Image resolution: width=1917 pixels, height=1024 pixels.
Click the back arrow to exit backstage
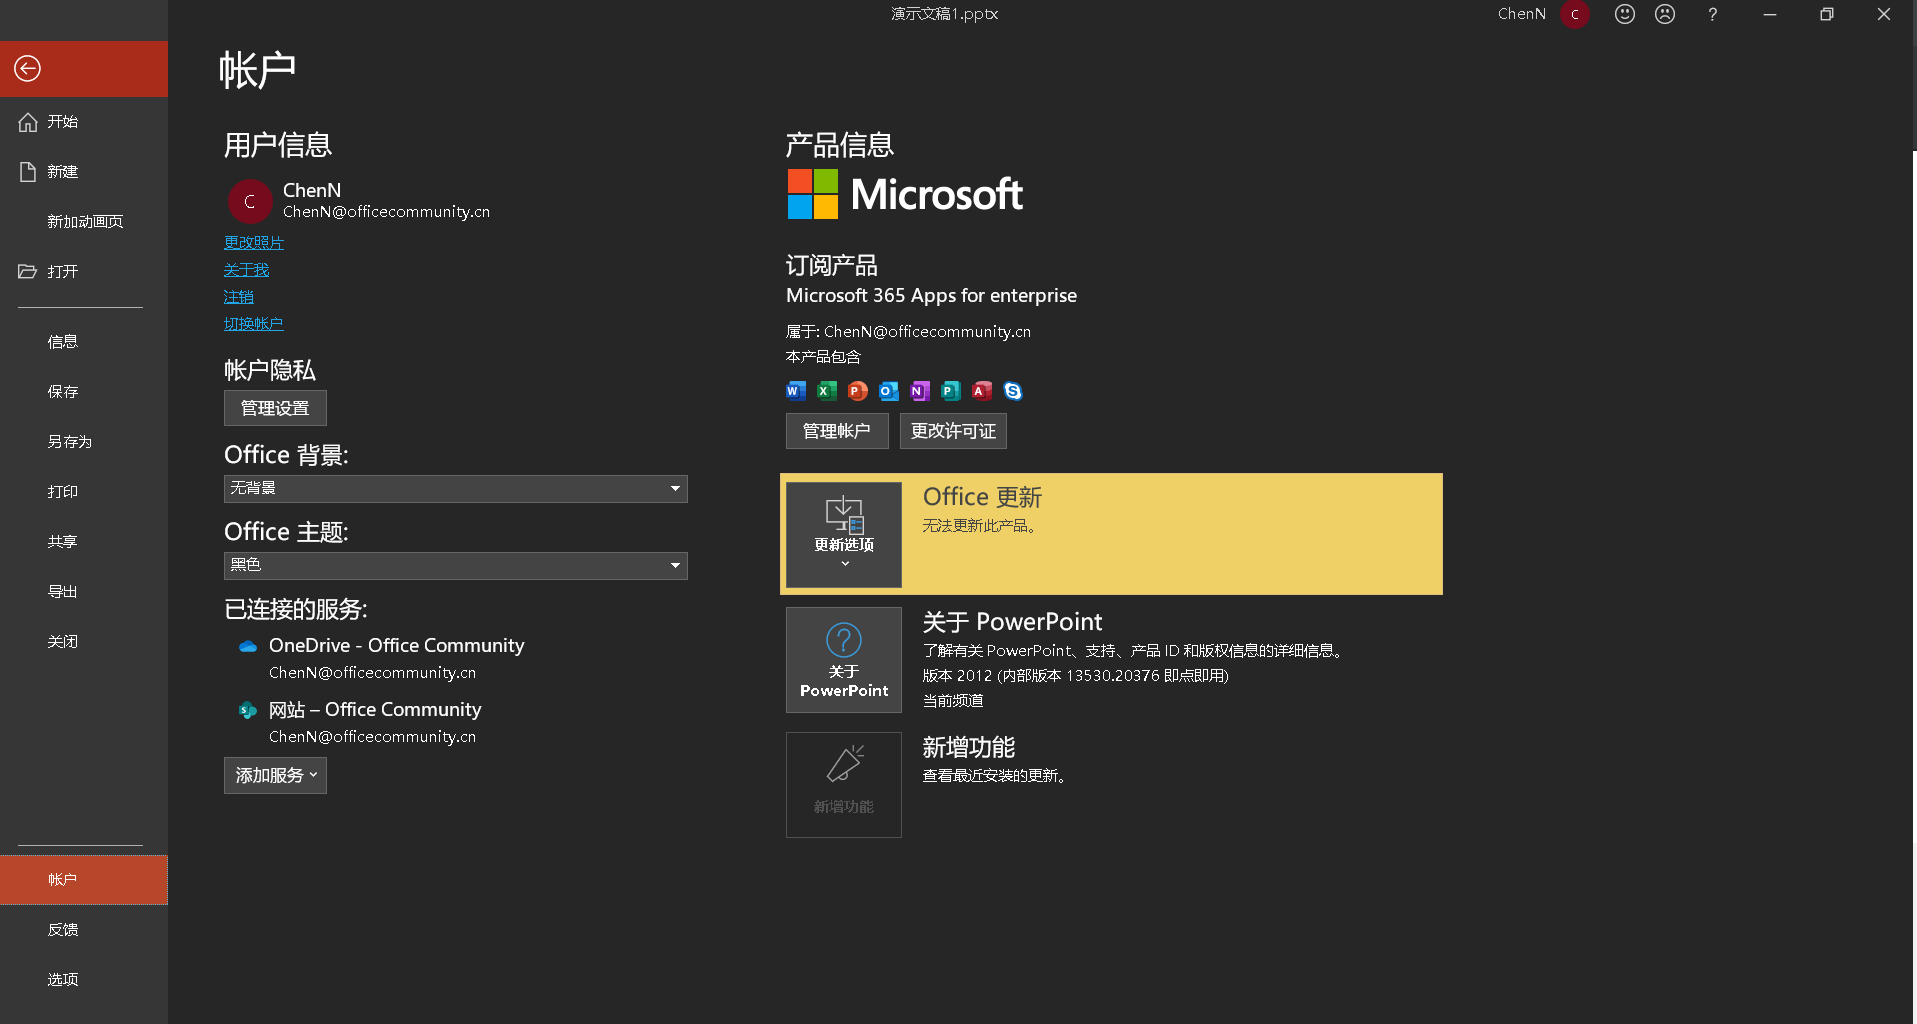[x=28, y=68]
